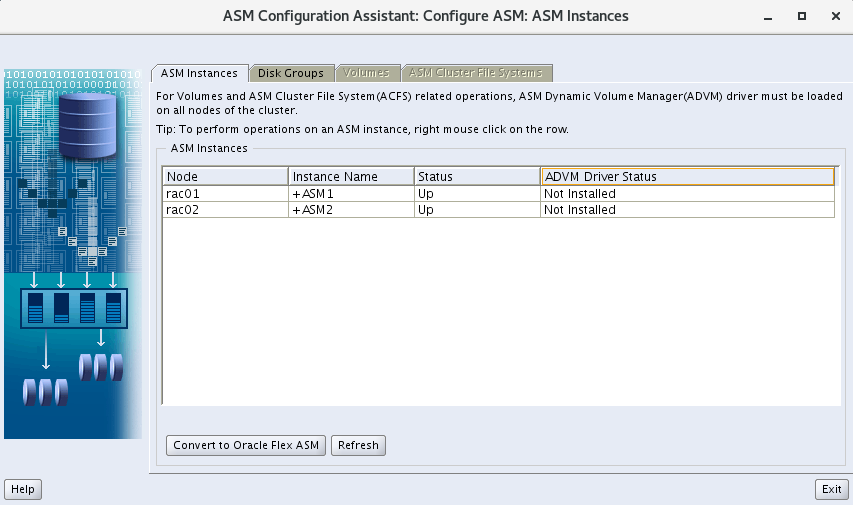Click the Node column header
The height and width of the screenshot is (505, 853).
225,177
